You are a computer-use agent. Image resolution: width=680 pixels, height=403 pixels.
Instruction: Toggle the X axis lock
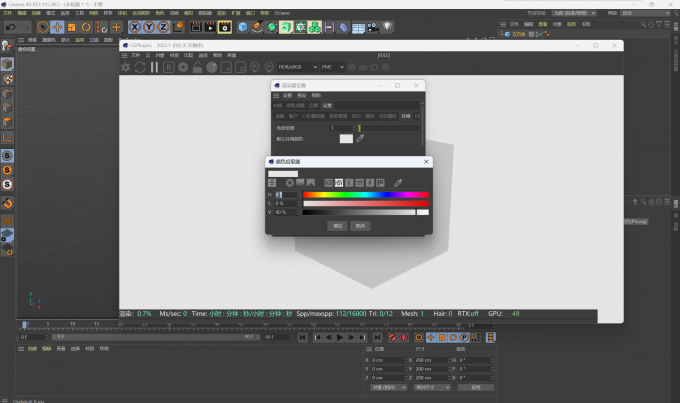point(135,27)
